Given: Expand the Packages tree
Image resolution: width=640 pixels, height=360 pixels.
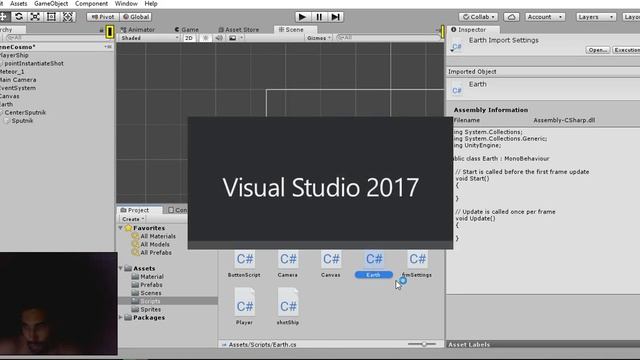Looking at the screenshot, I should pos(121,317).
